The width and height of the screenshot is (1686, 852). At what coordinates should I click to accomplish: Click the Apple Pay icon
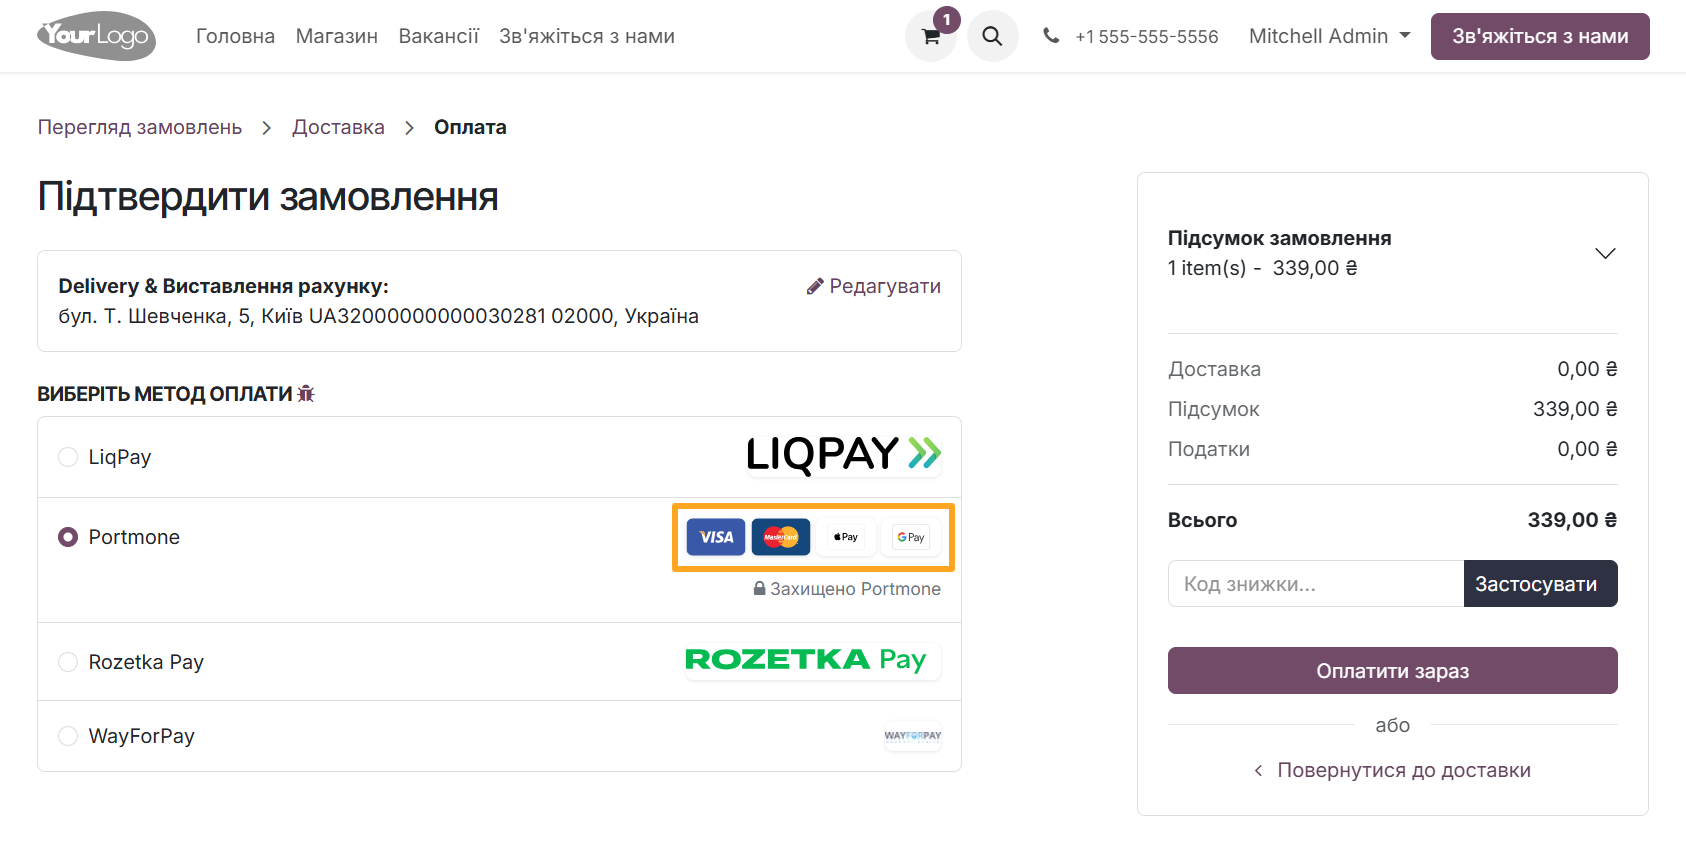pyautogui.click(x=845, y=537)
